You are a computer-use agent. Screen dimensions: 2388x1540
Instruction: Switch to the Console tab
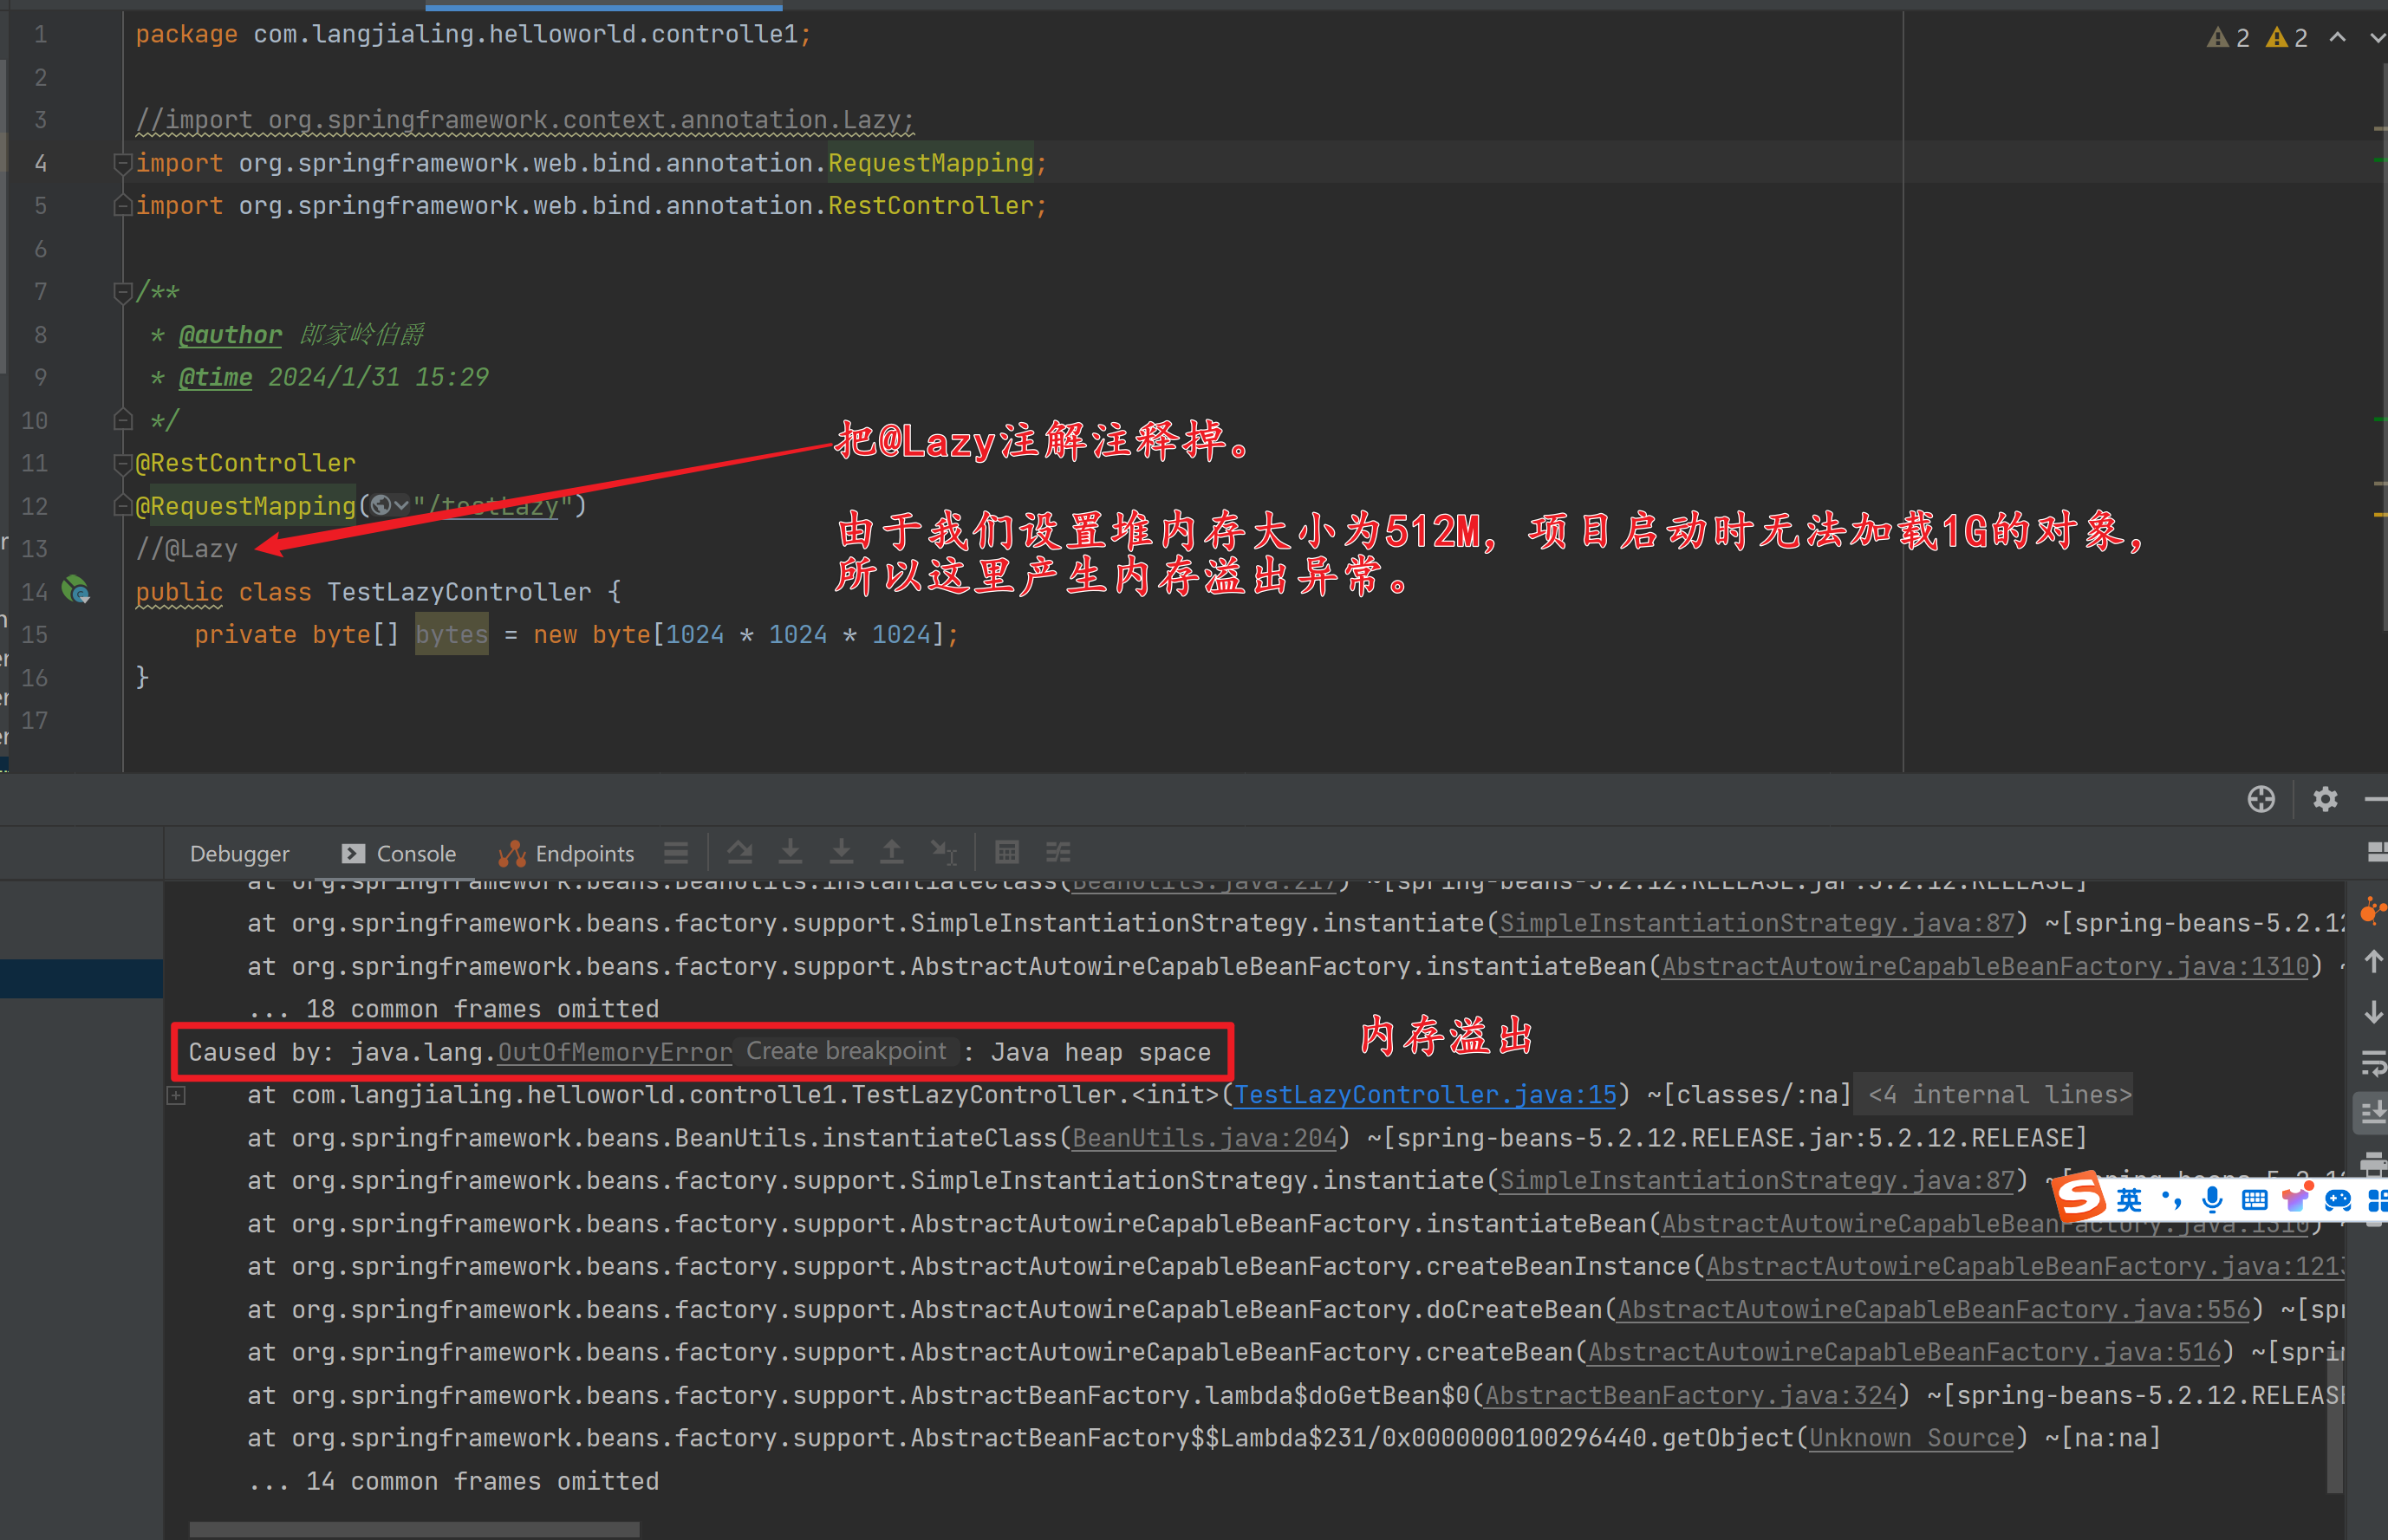coord(399,854)
